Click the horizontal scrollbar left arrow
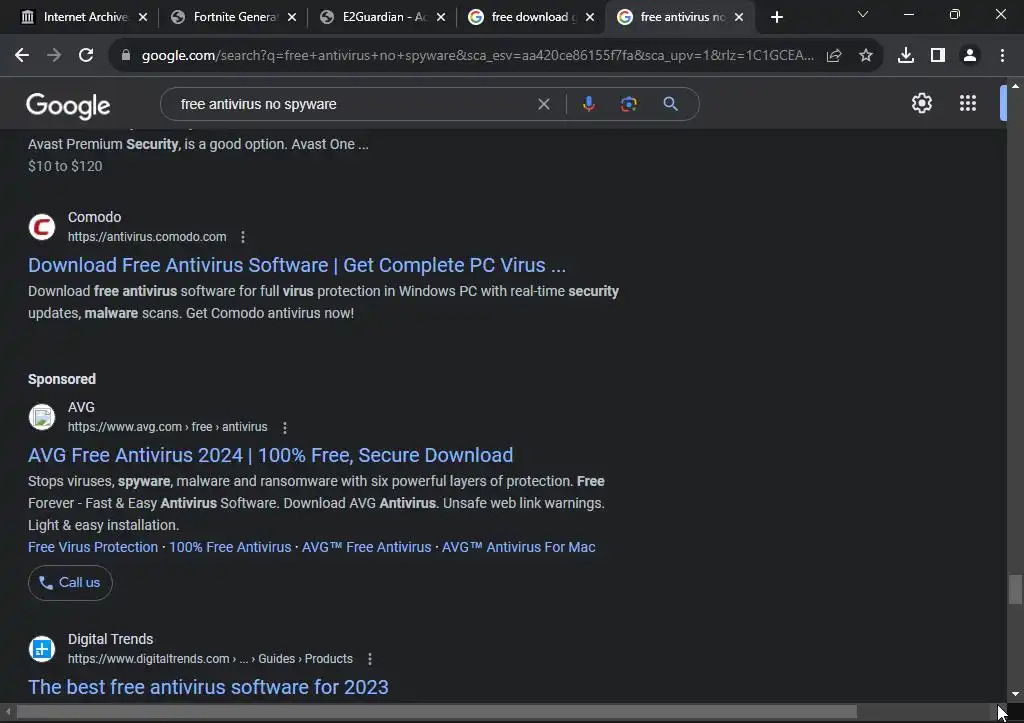This screenshot has height=723, width=1024. coord(8,711)
